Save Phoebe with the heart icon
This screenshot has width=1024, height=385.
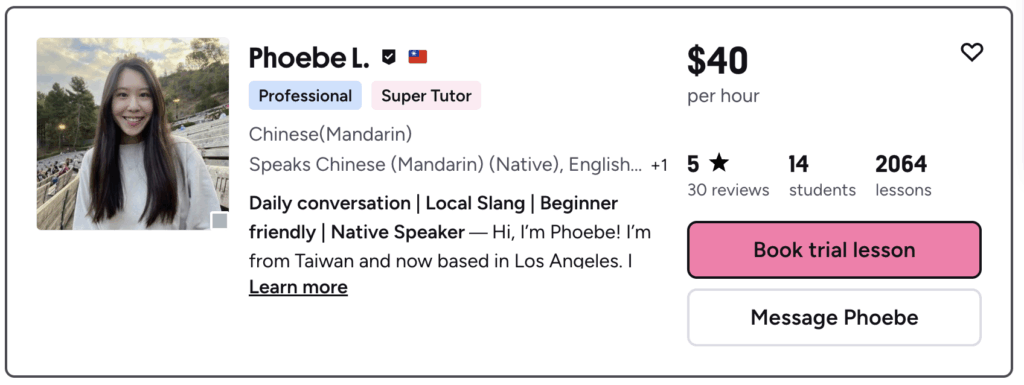(971, 52)
